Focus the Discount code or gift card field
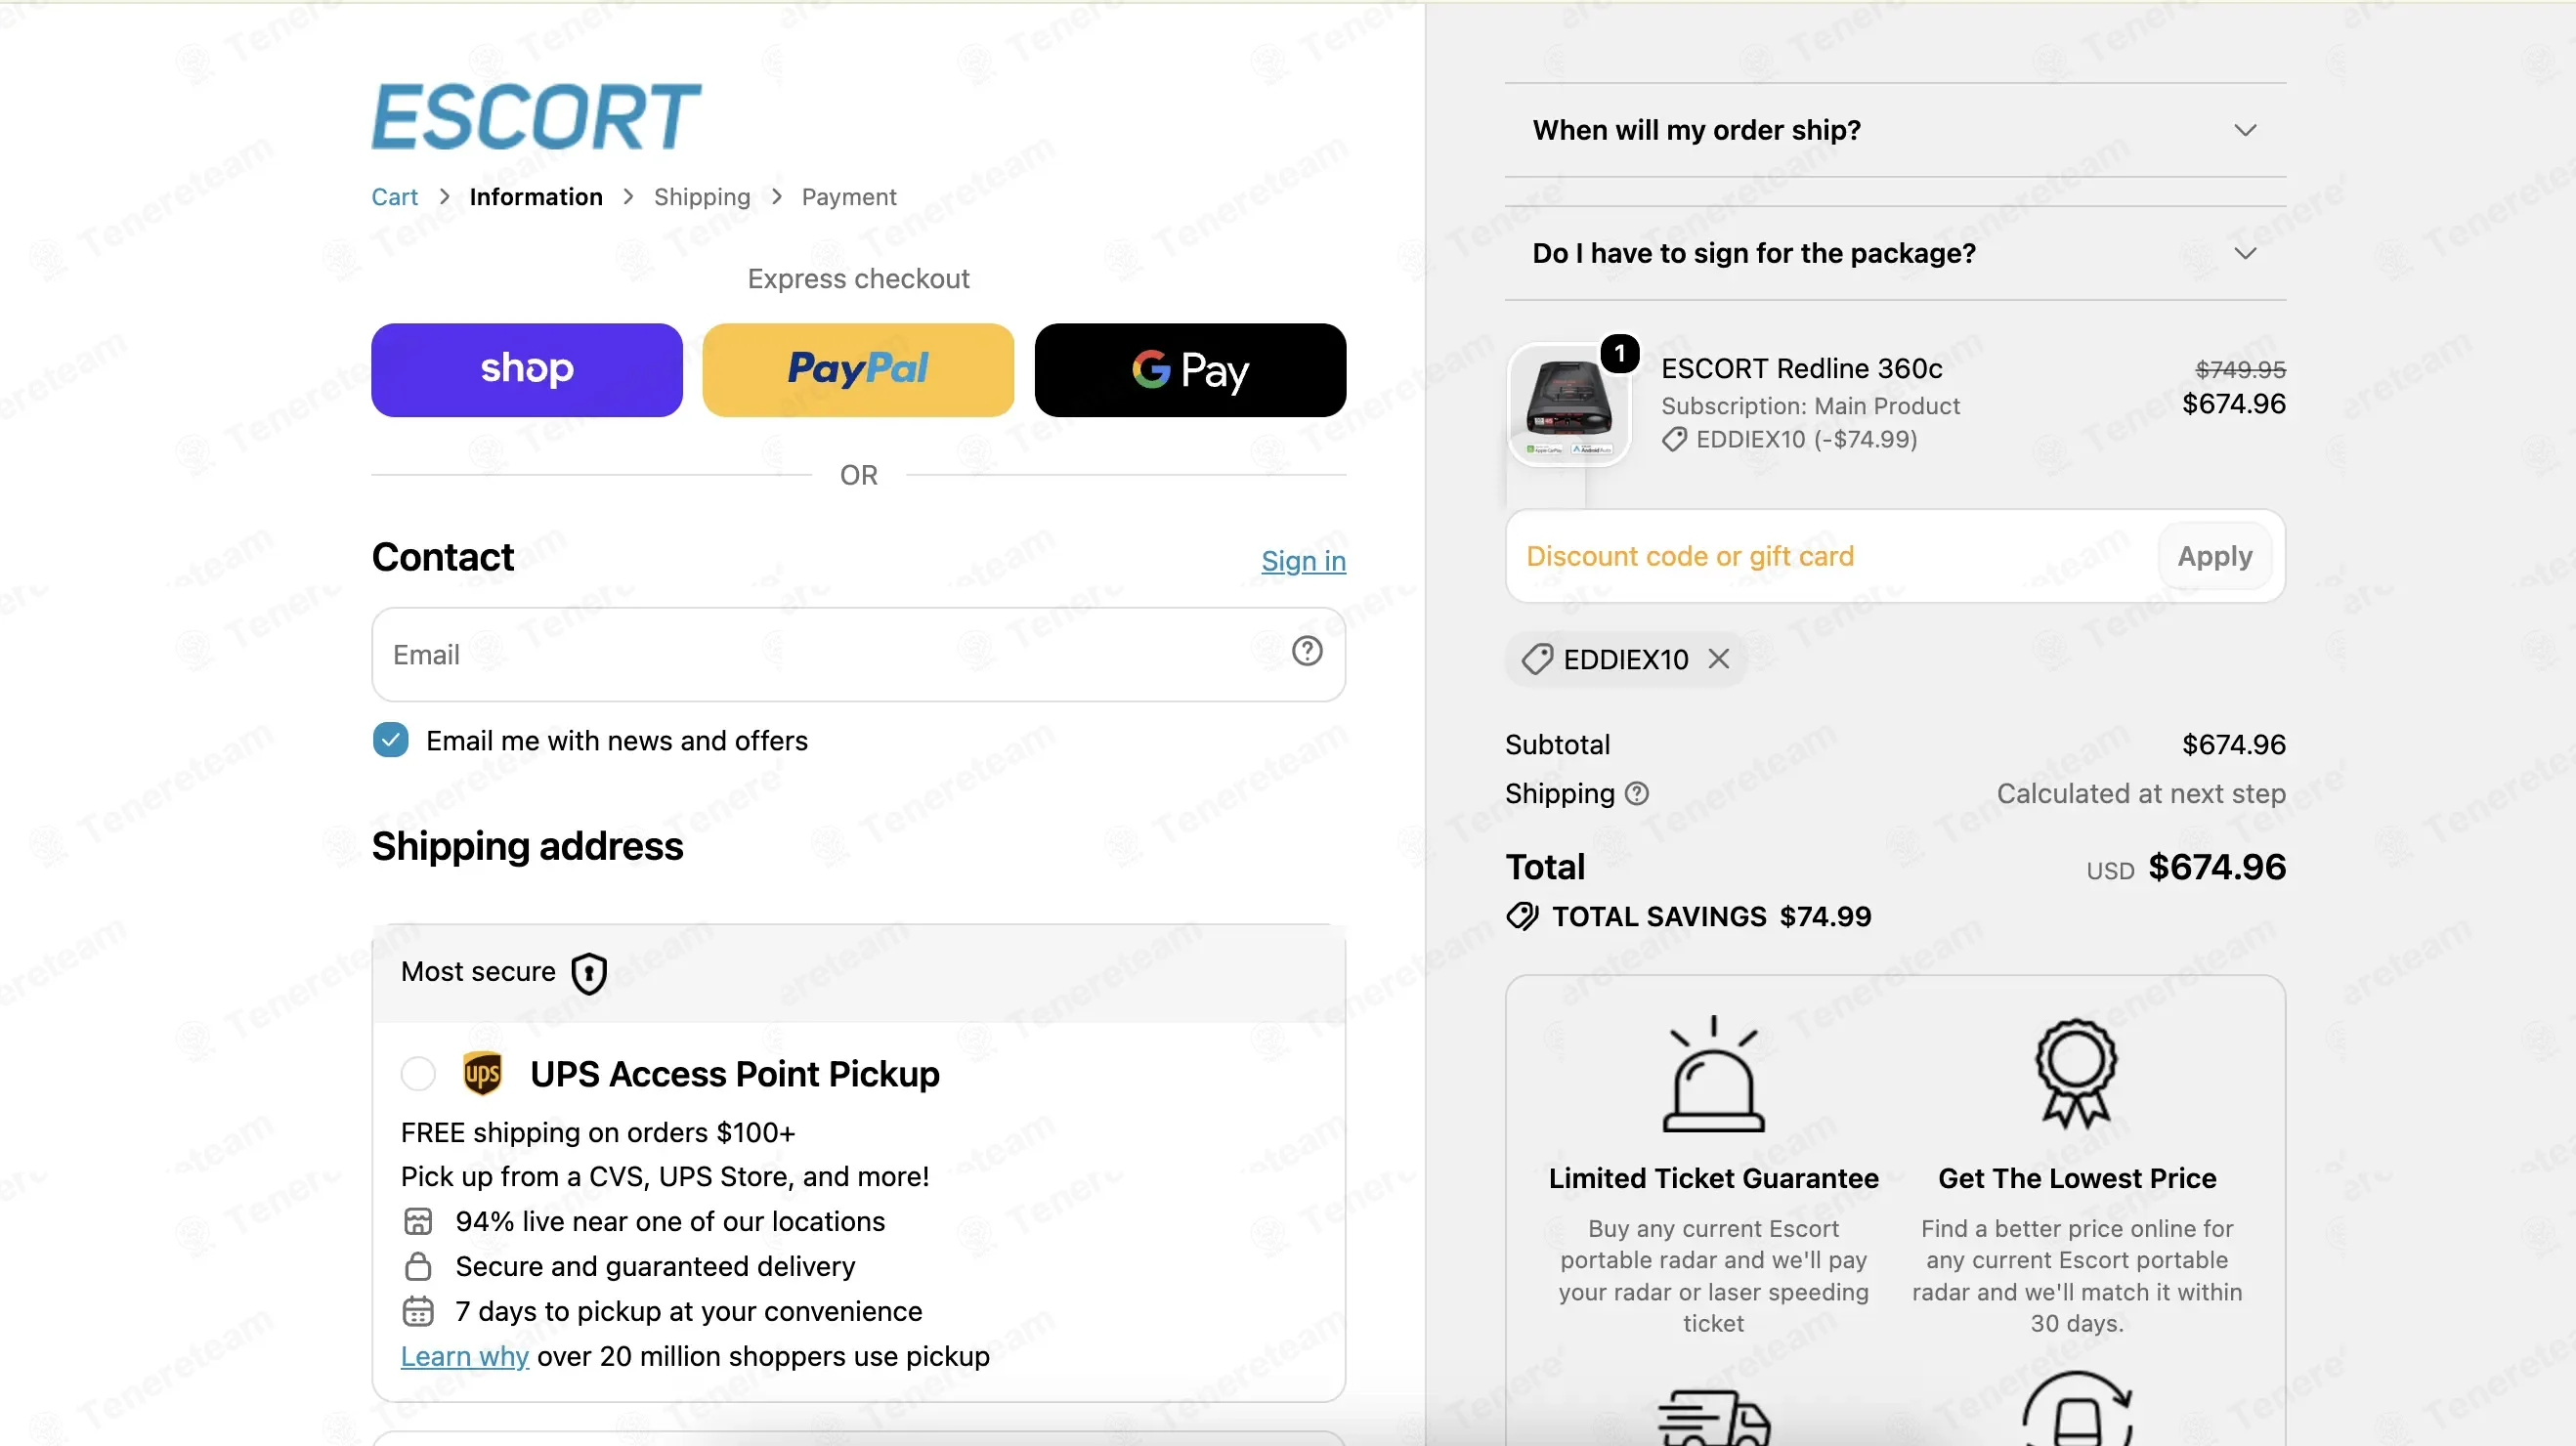 click(1830, 557)
